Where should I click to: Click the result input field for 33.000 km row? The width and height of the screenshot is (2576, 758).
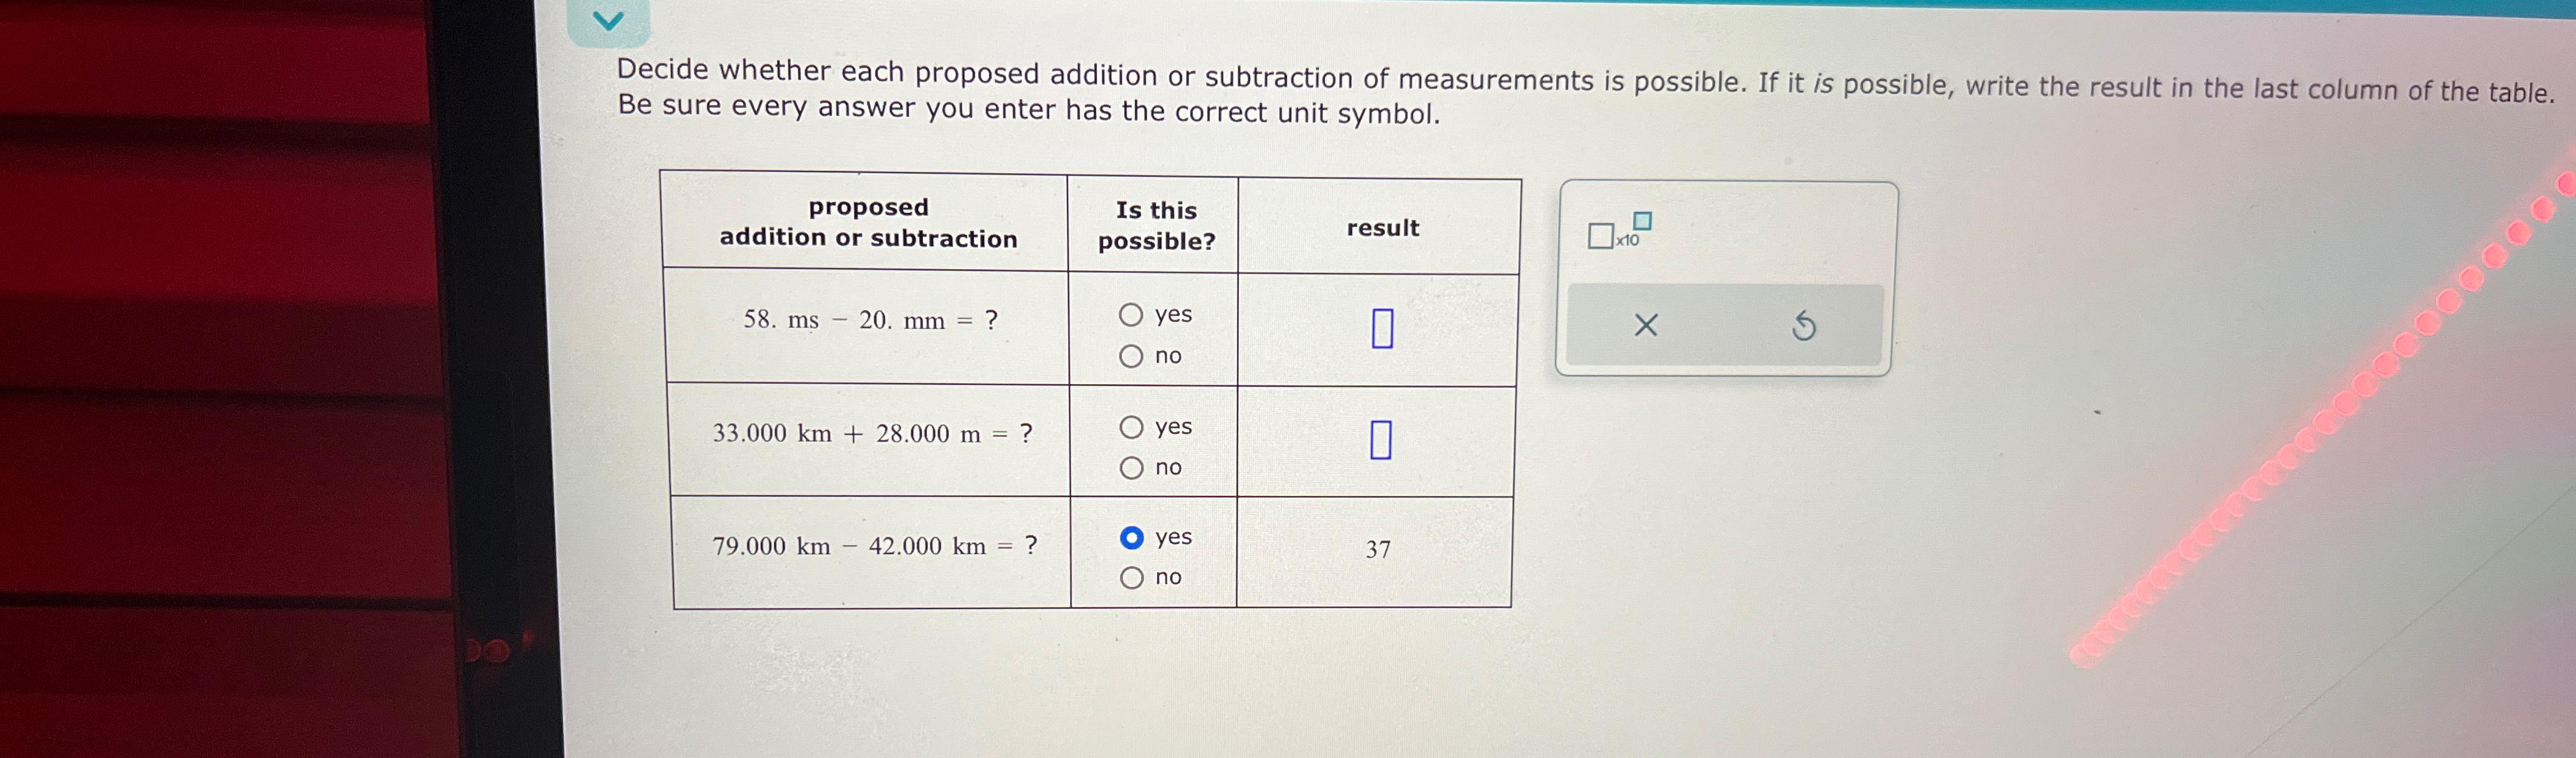(x=1380, y=440)
